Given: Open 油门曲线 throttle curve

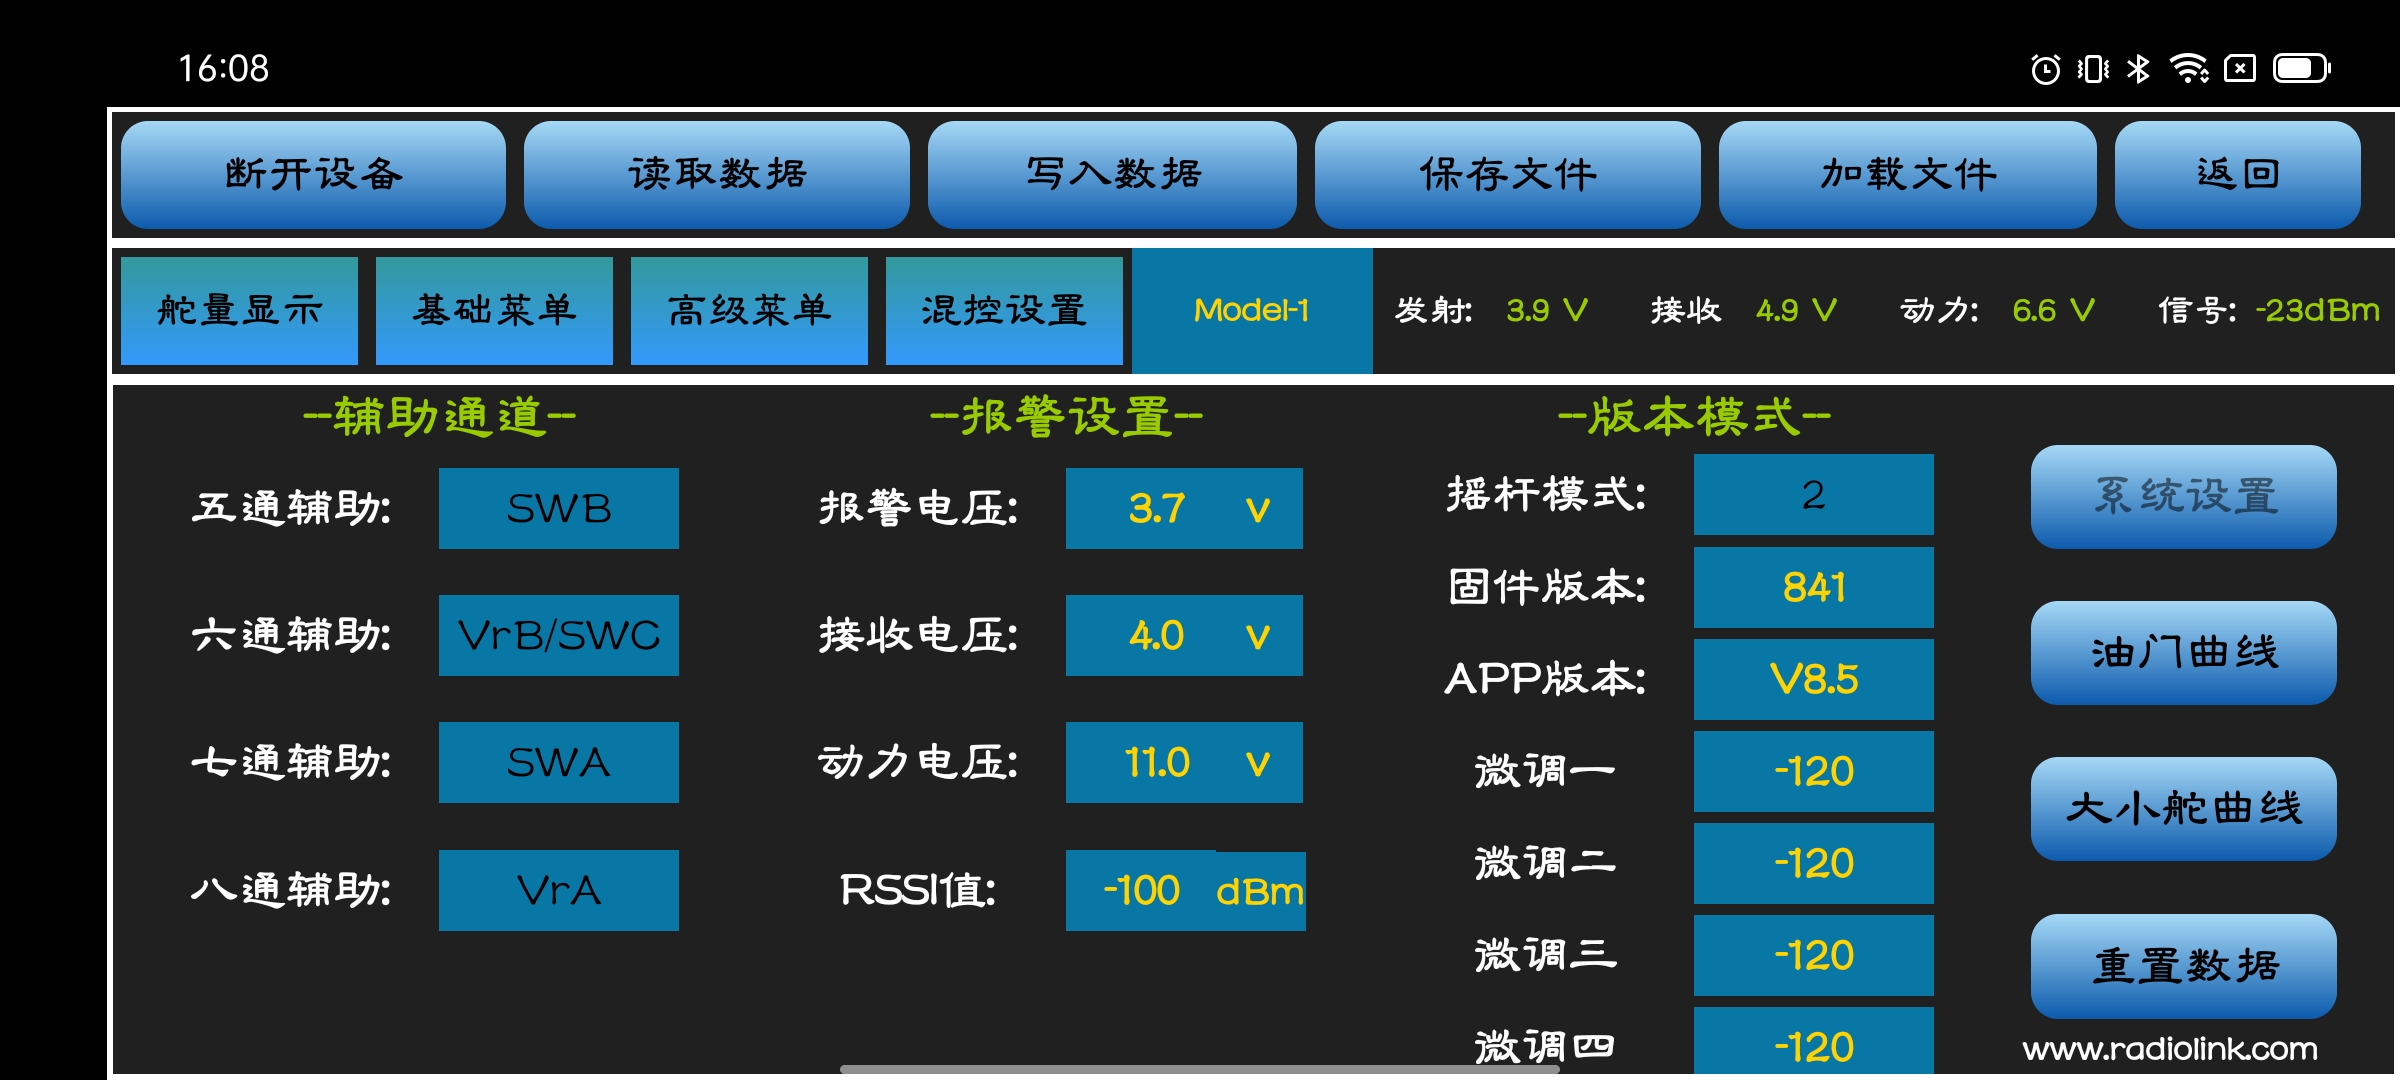Looking at the screenshot, I should 2183,653.
